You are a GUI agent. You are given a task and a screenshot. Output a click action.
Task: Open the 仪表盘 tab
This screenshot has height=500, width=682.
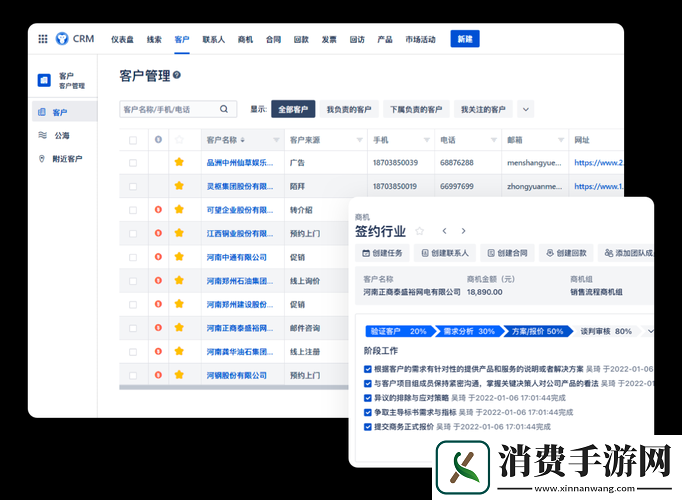click(x=122, y=40)
